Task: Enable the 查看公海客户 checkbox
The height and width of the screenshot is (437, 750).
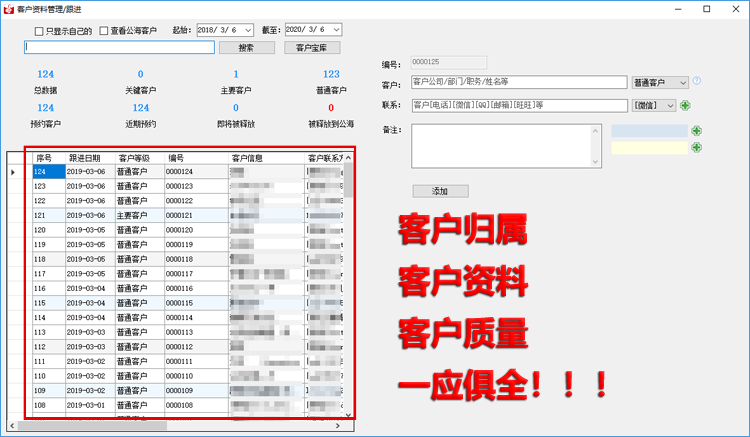Action: (x=104, y=31)
